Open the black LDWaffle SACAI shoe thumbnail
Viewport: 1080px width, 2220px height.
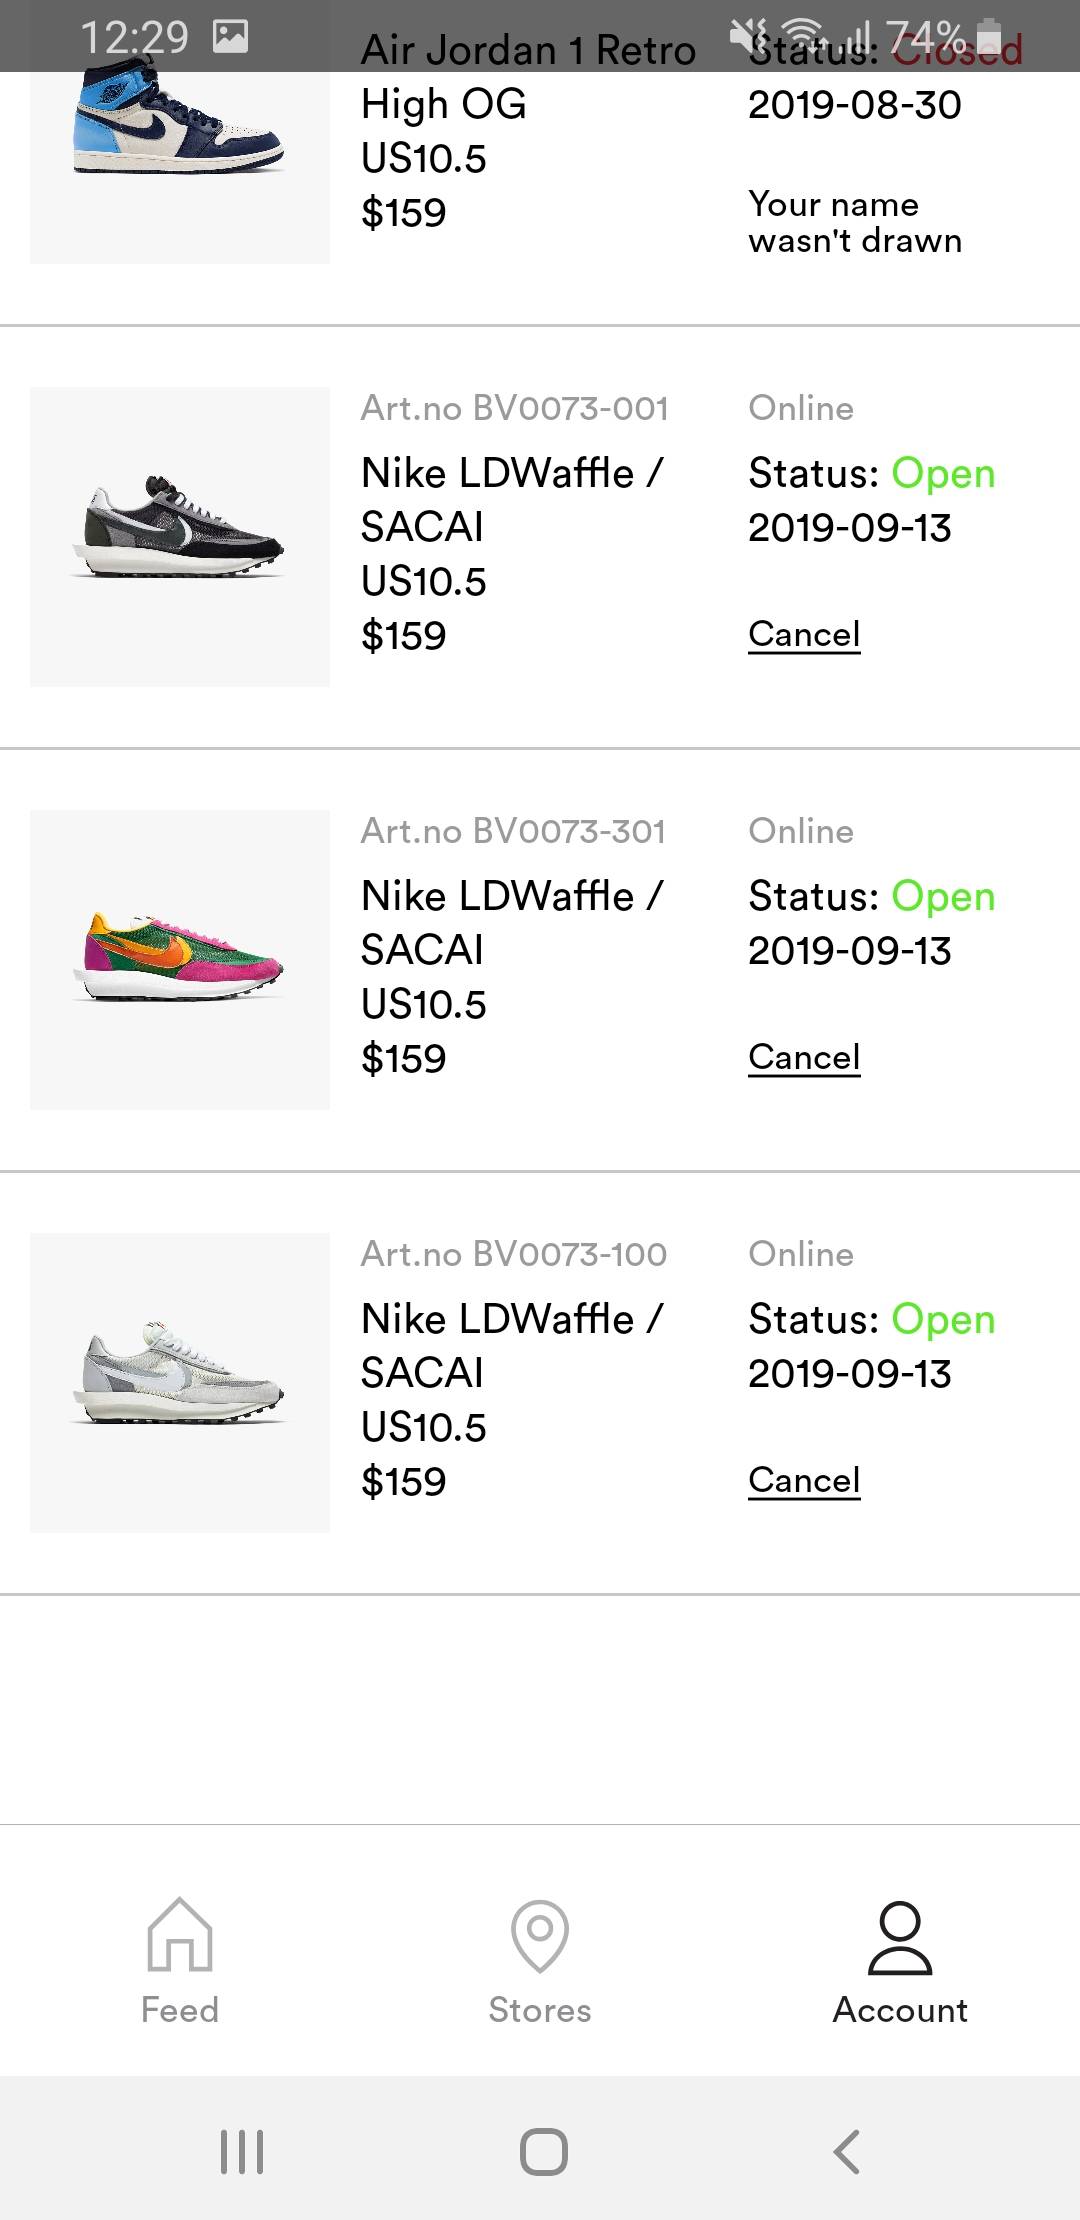tap(180, 537)
